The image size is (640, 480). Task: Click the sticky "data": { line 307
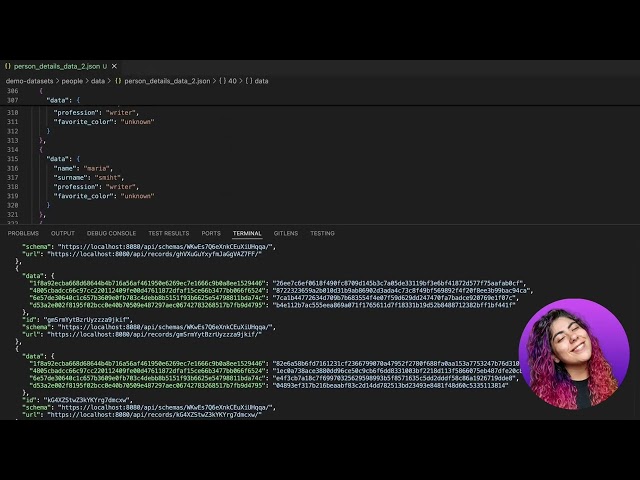click(x=63, y=100)
